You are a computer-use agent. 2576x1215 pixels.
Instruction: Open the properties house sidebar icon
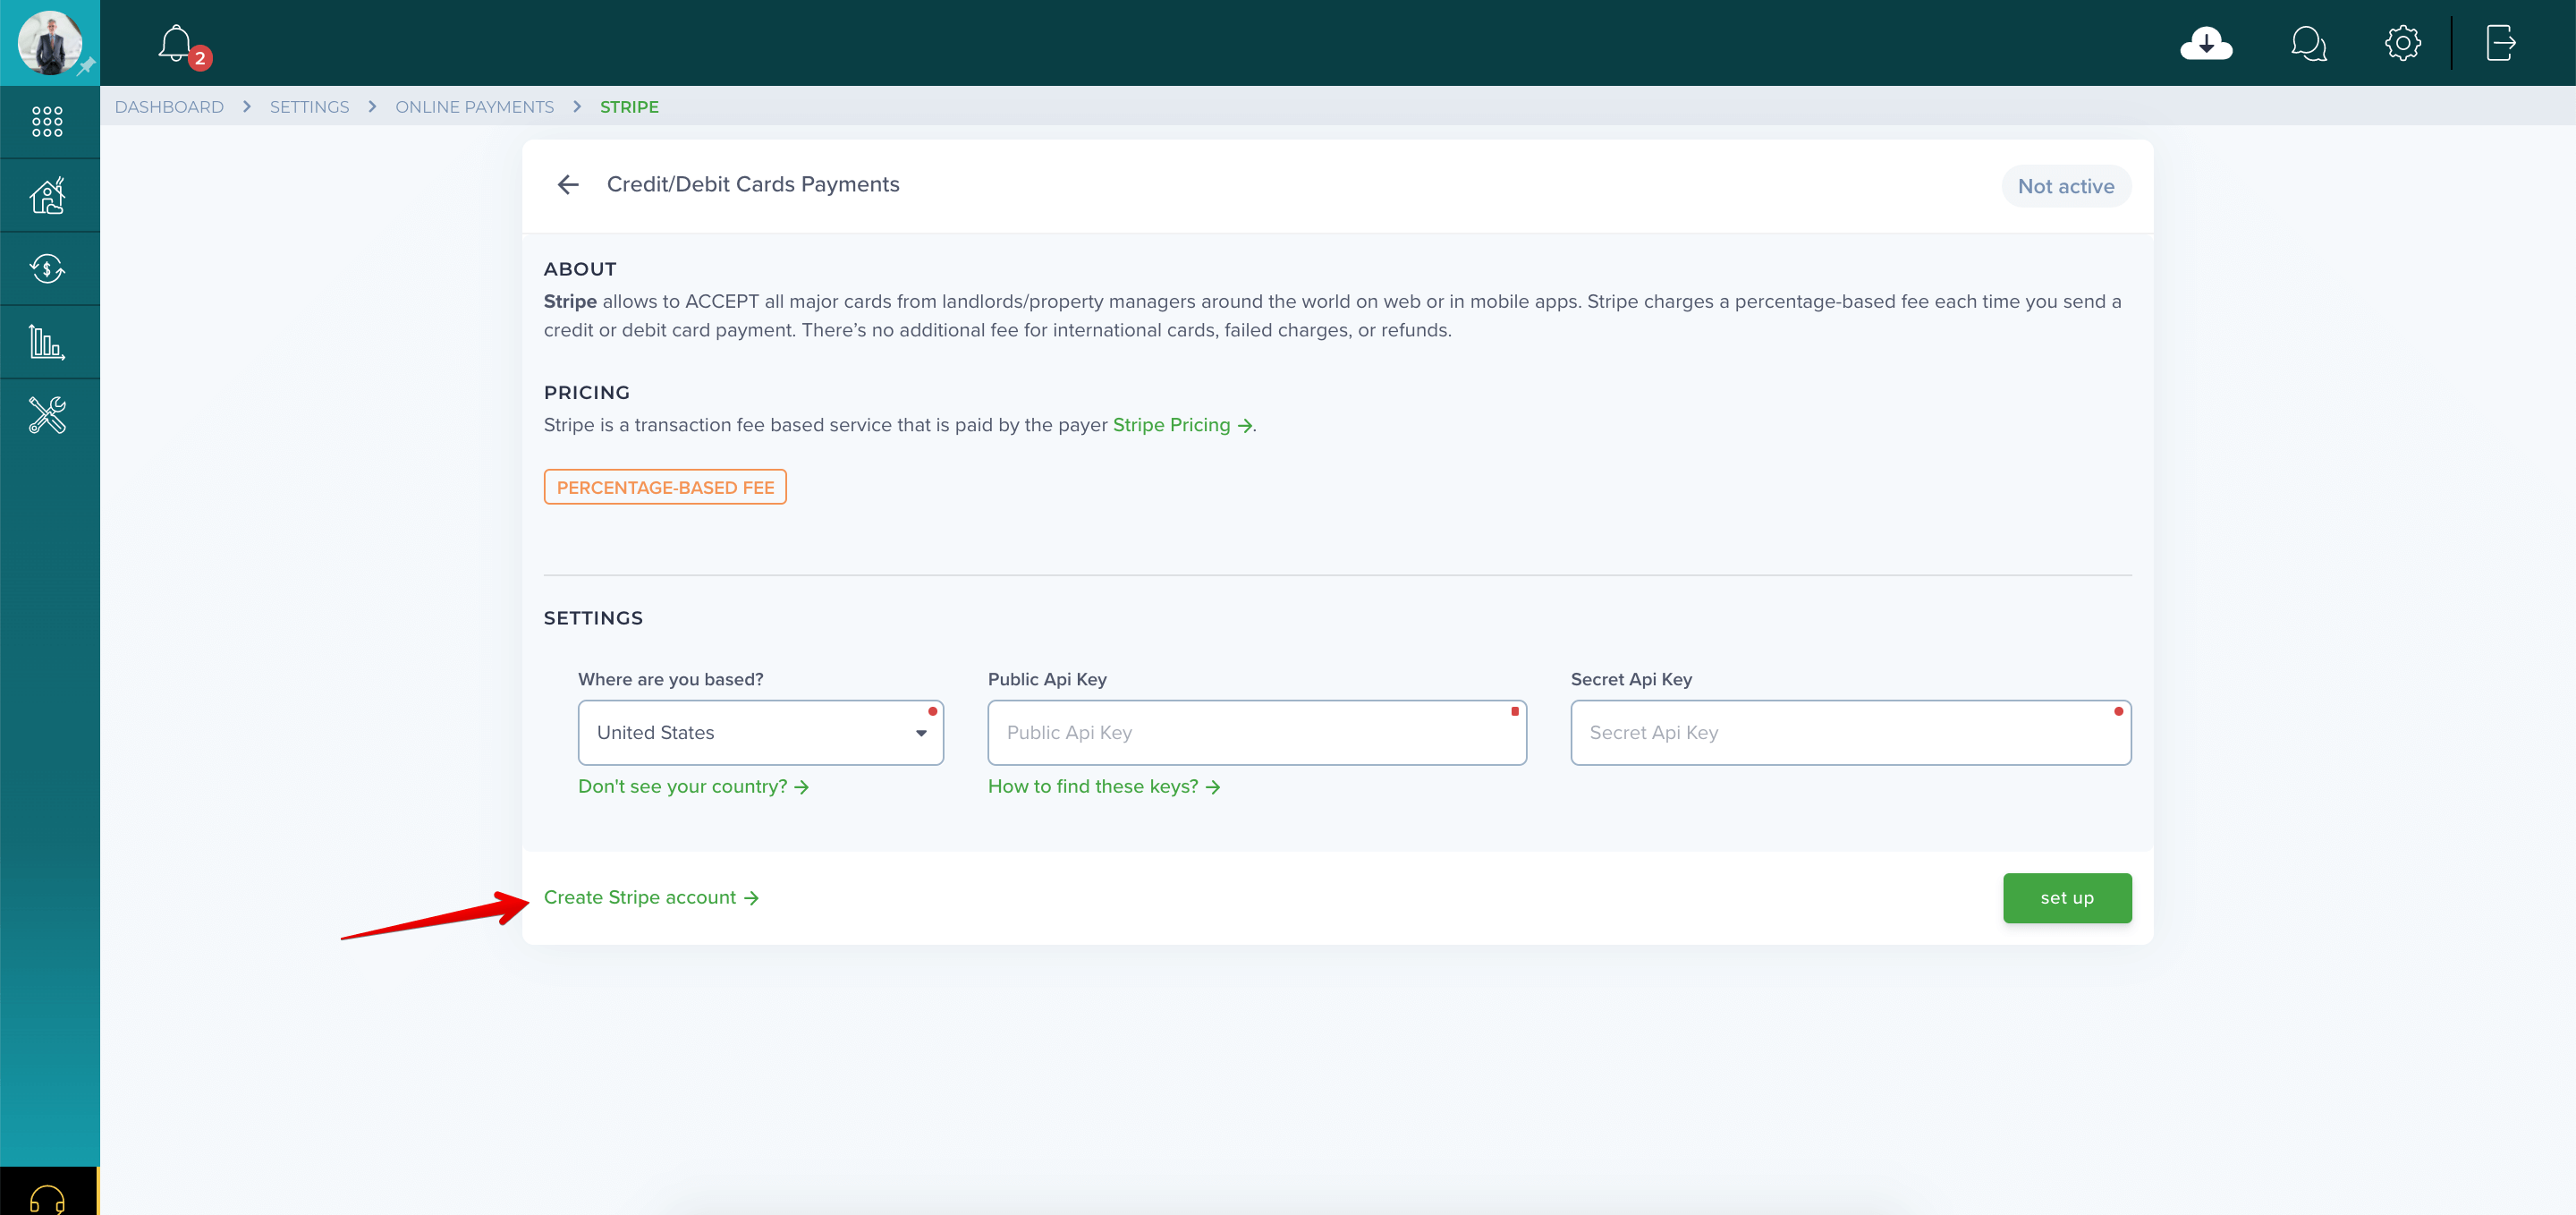pyautogui.click(x=47, y=195)
